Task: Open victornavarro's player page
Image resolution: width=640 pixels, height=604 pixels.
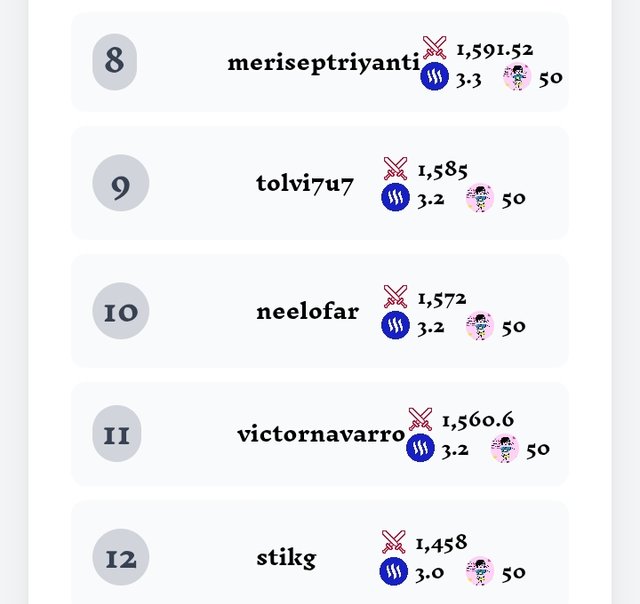Action: click(321, 434)
